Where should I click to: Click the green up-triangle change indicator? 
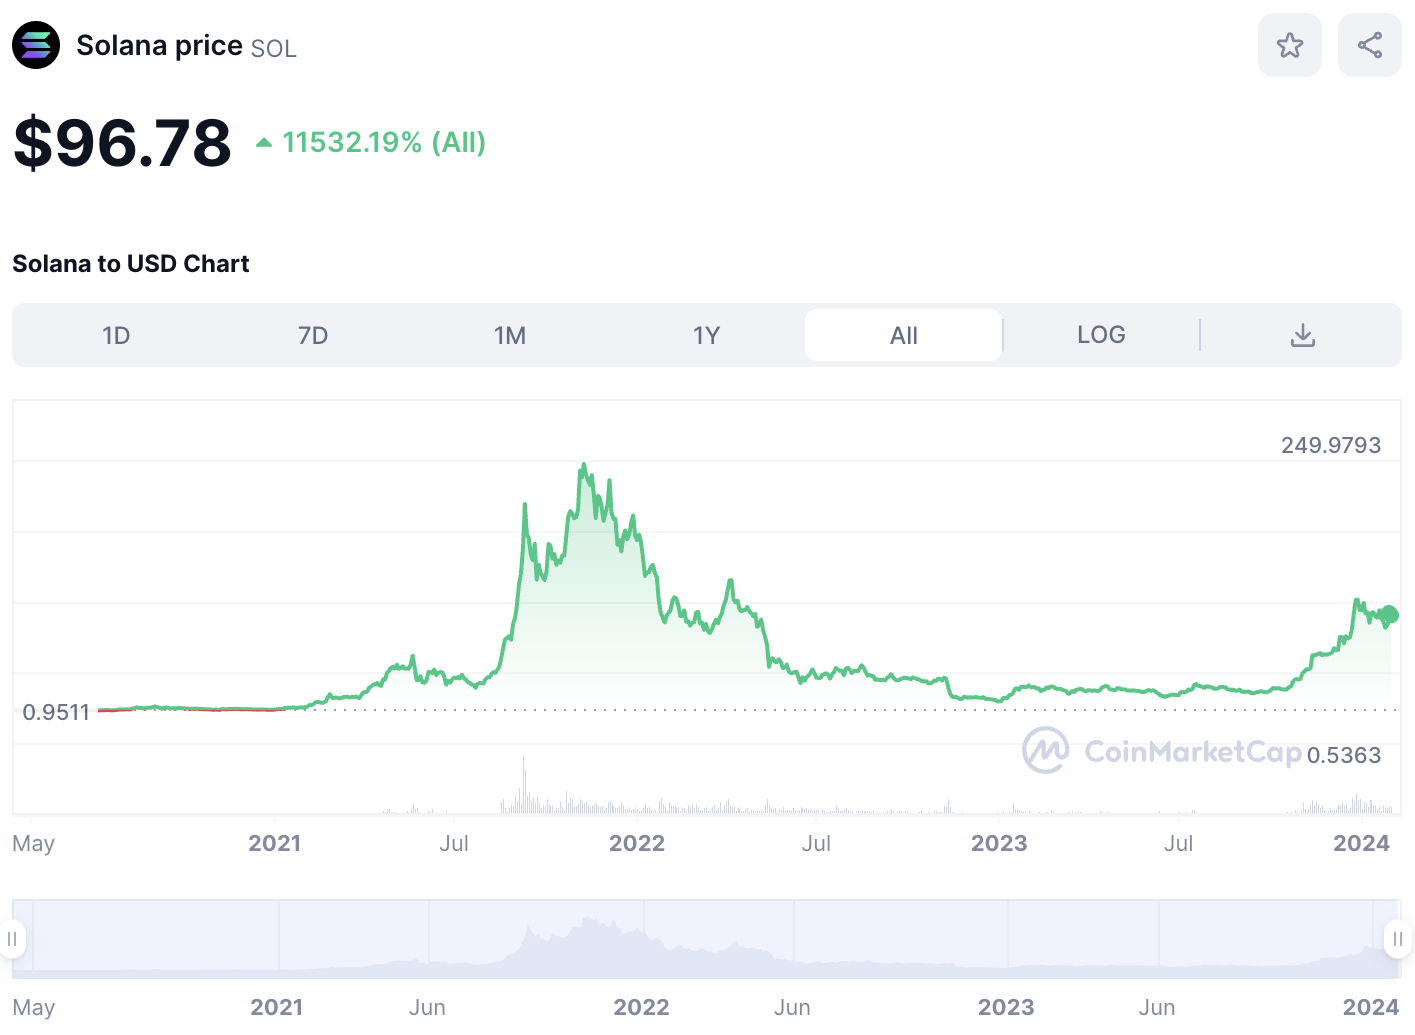(264, 142)
